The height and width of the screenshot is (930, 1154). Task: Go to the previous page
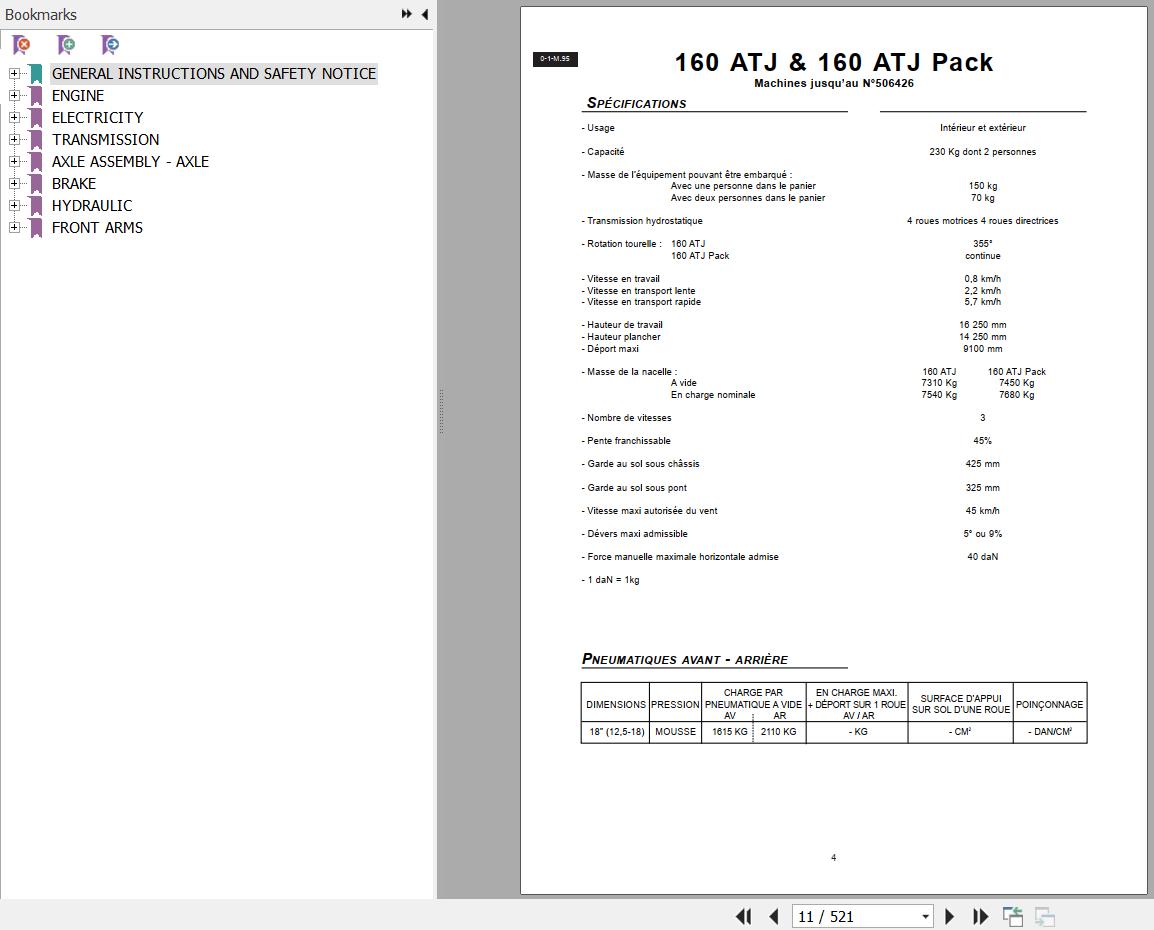[774, 916]
